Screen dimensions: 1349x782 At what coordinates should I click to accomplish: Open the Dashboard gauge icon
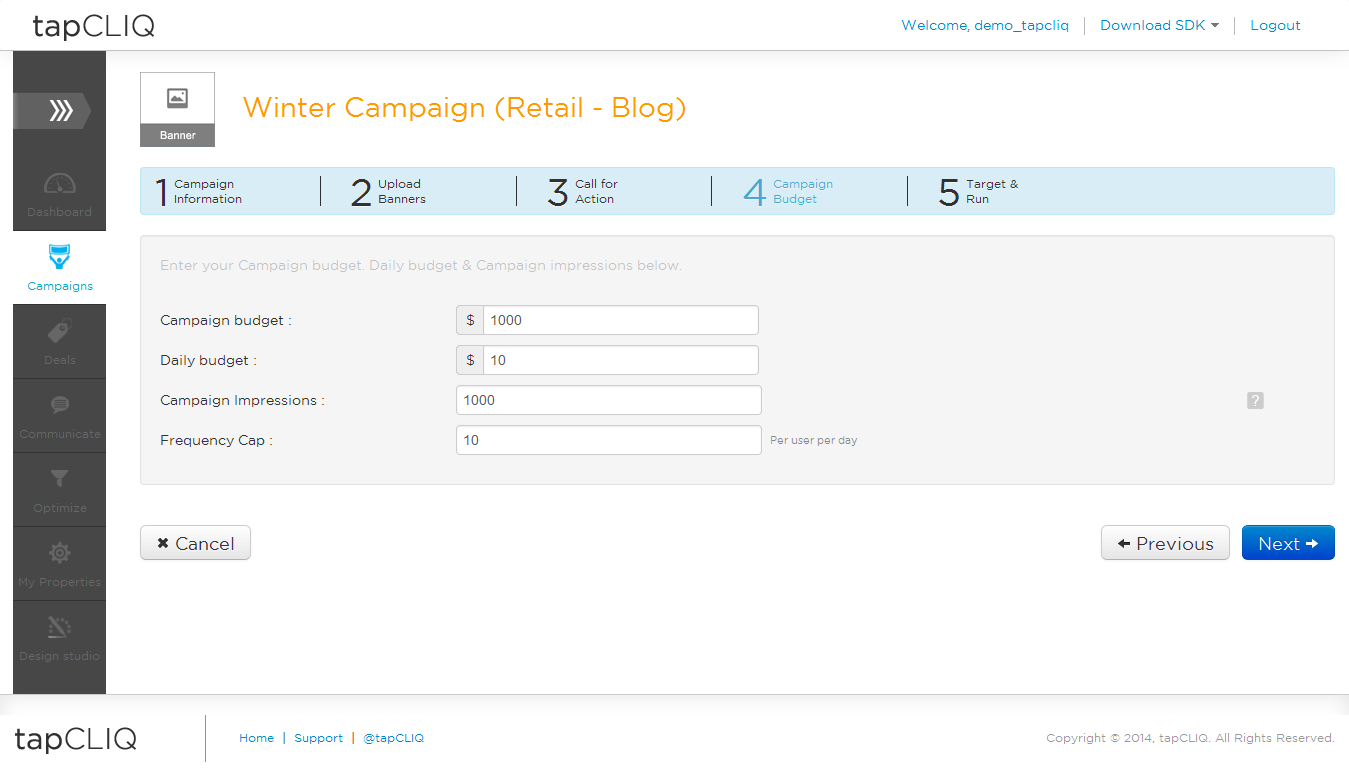coord(60,185)
